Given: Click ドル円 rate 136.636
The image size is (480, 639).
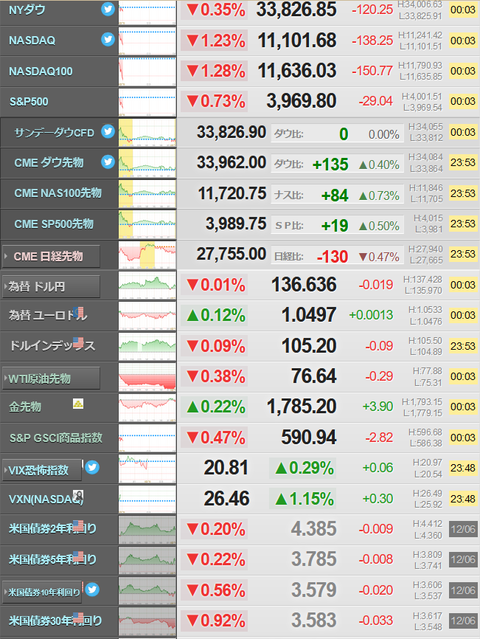Looking at the screenshot, I should pos(304,284).
